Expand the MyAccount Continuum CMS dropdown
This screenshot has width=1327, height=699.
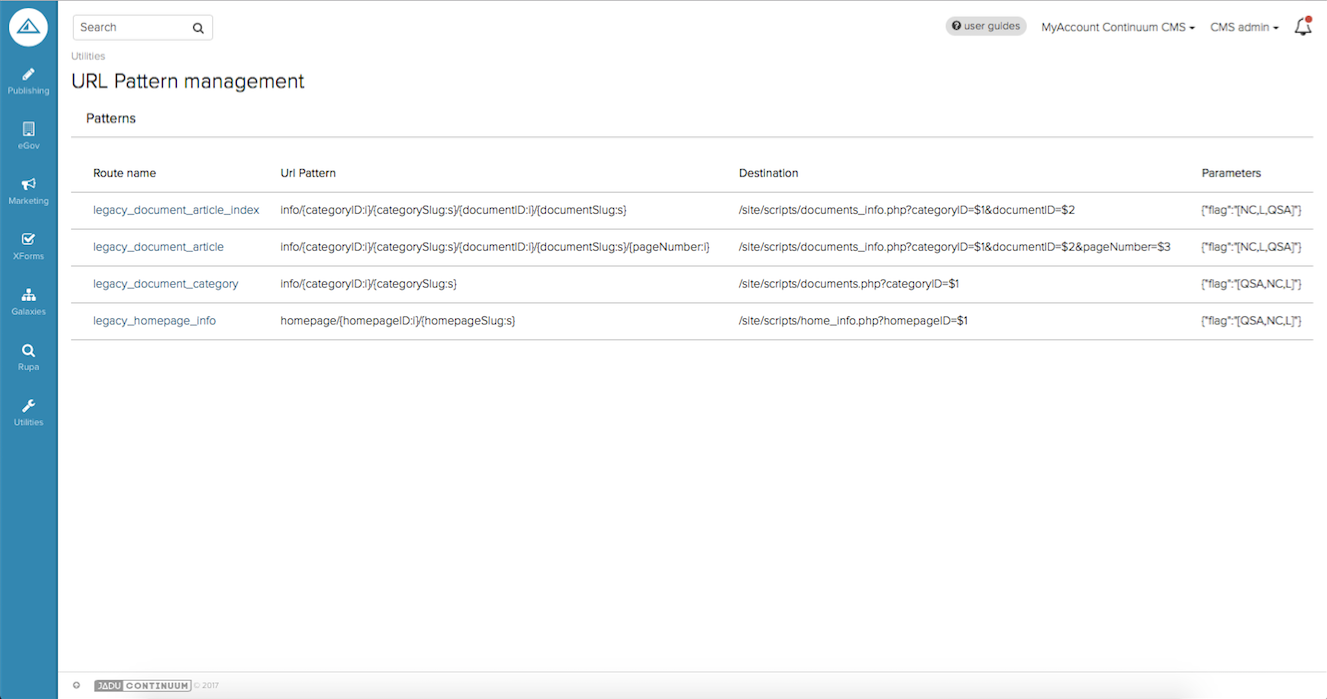point(1117,27)
